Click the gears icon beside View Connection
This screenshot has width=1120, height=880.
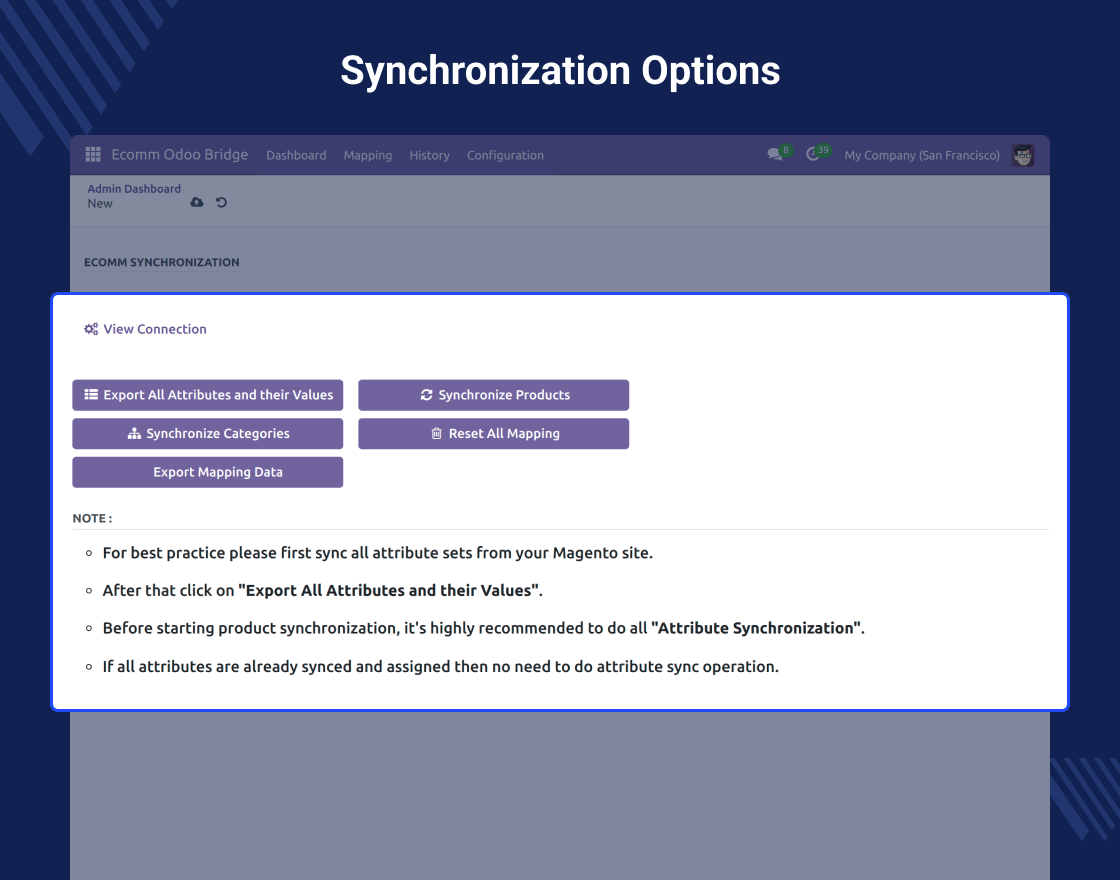[x=91, y=329]
